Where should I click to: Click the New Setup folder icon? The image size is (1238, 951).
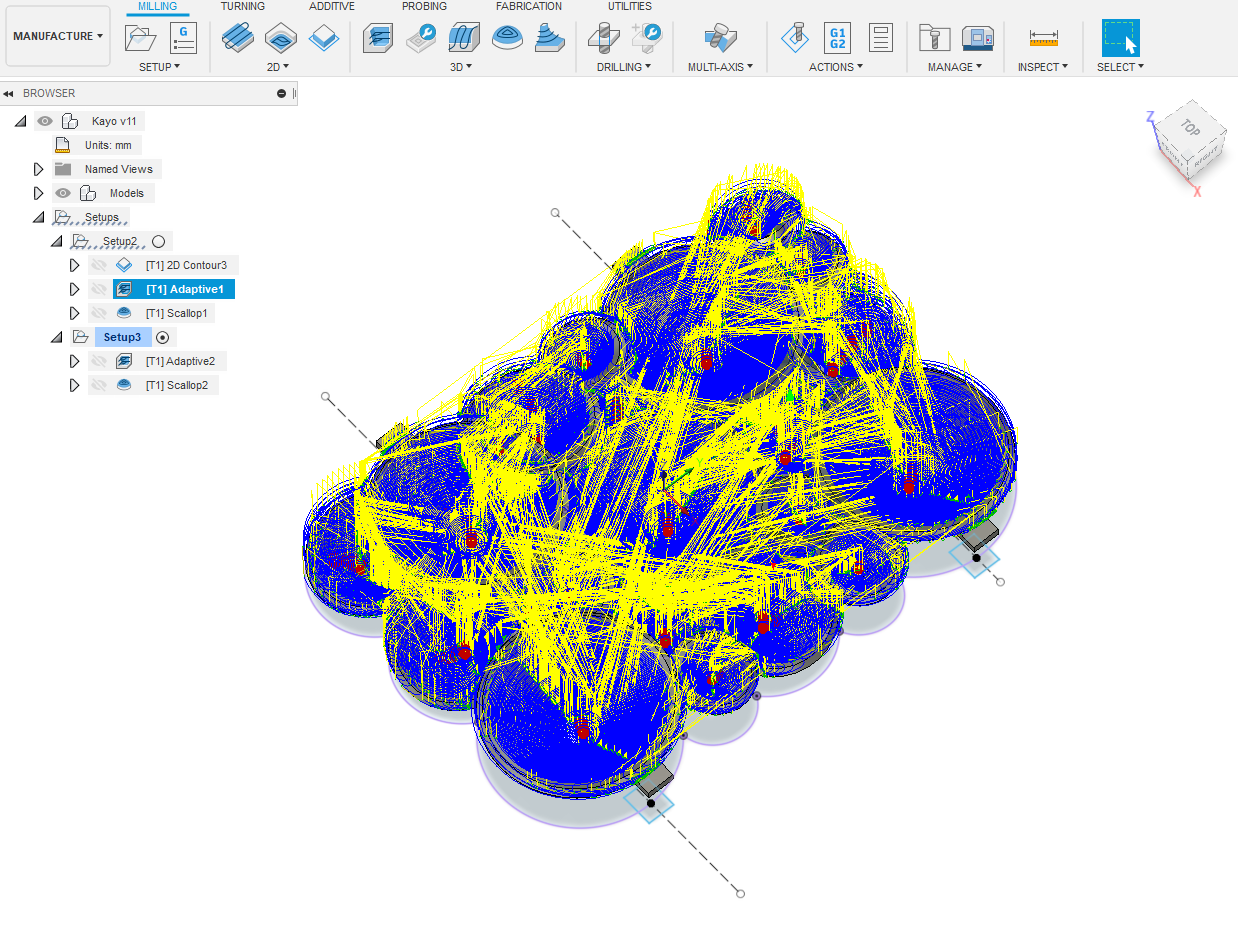141,38
